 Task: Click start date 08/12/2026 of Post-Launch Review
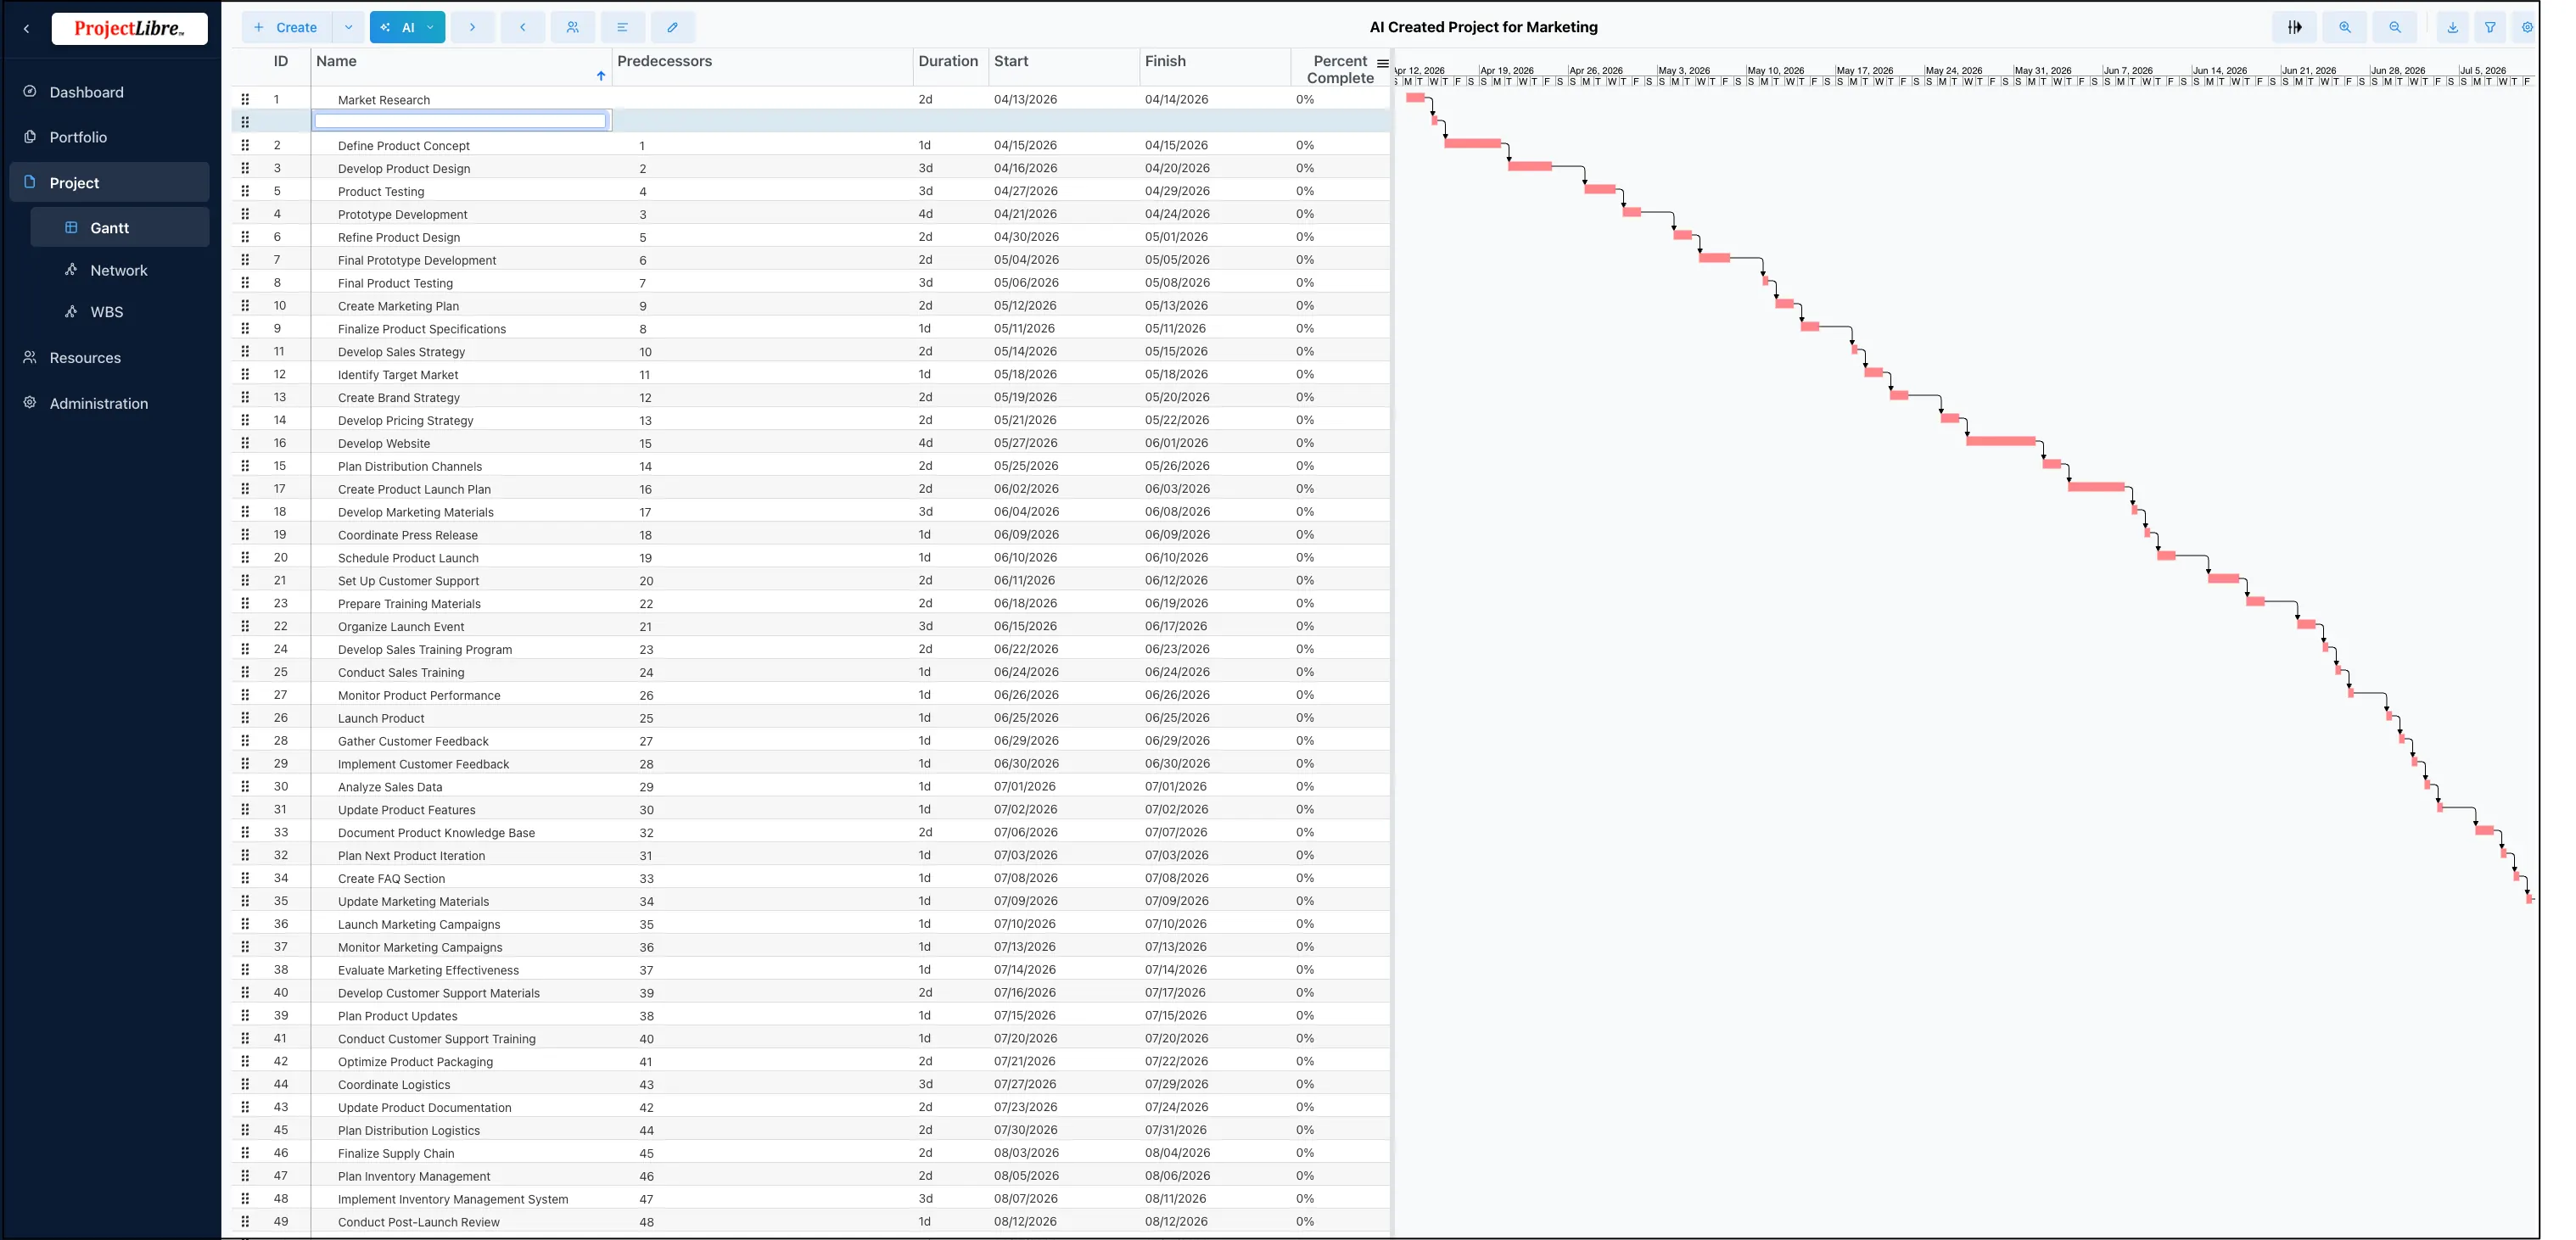(x=1025, y=1221)
